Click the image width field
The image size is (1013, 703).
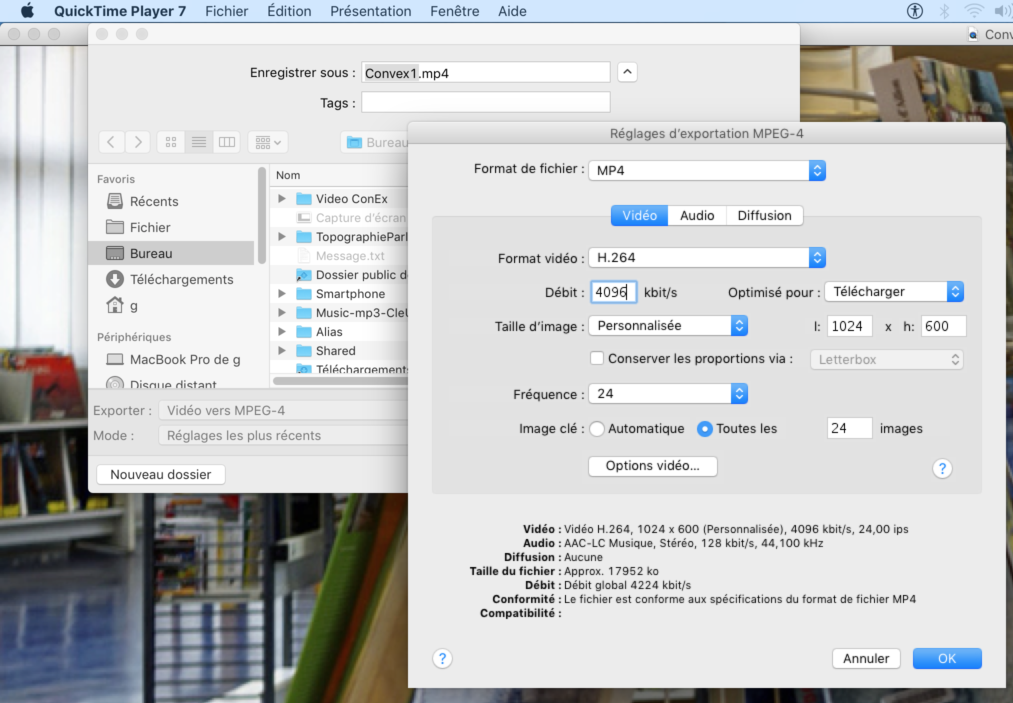pos(850,326)
